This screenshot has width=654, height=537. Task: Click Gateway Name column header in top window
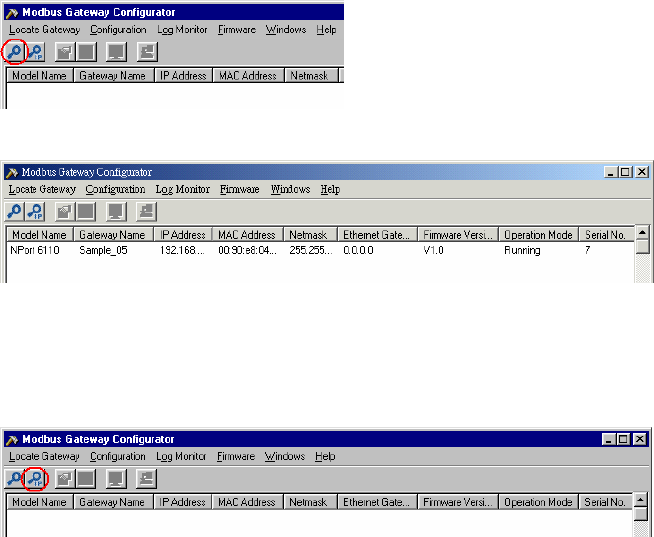coord(113,76)
